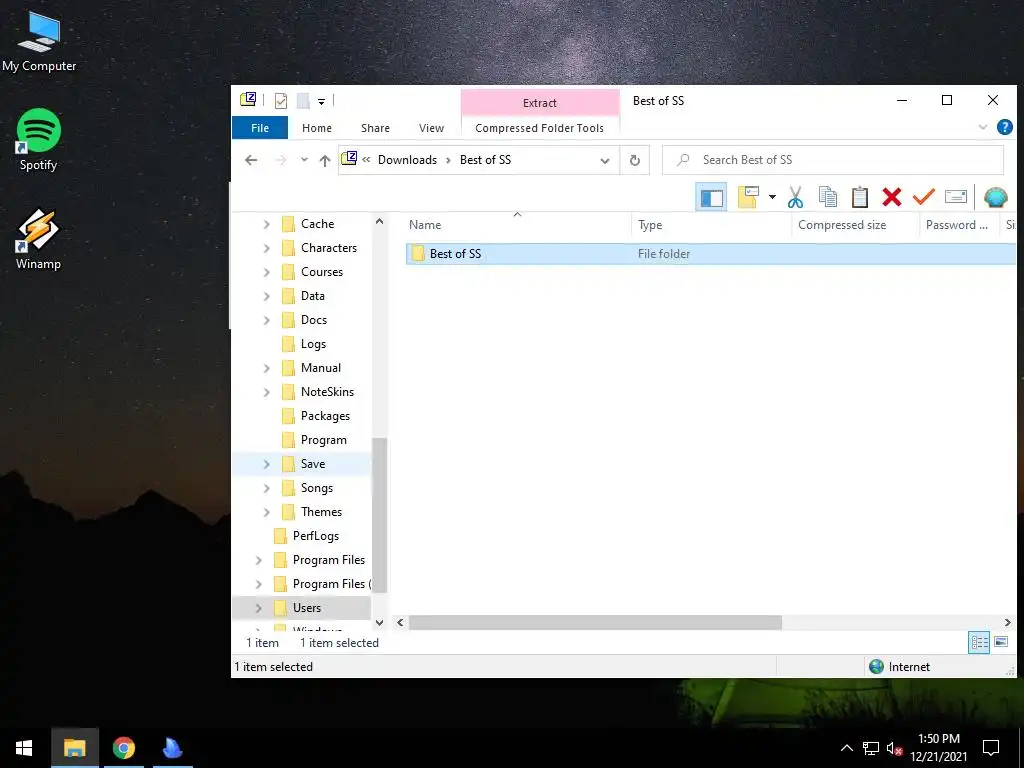Click Chrome icon in taskbar
Viewport: 1024px width, 768px height.
tap(123, 748)
